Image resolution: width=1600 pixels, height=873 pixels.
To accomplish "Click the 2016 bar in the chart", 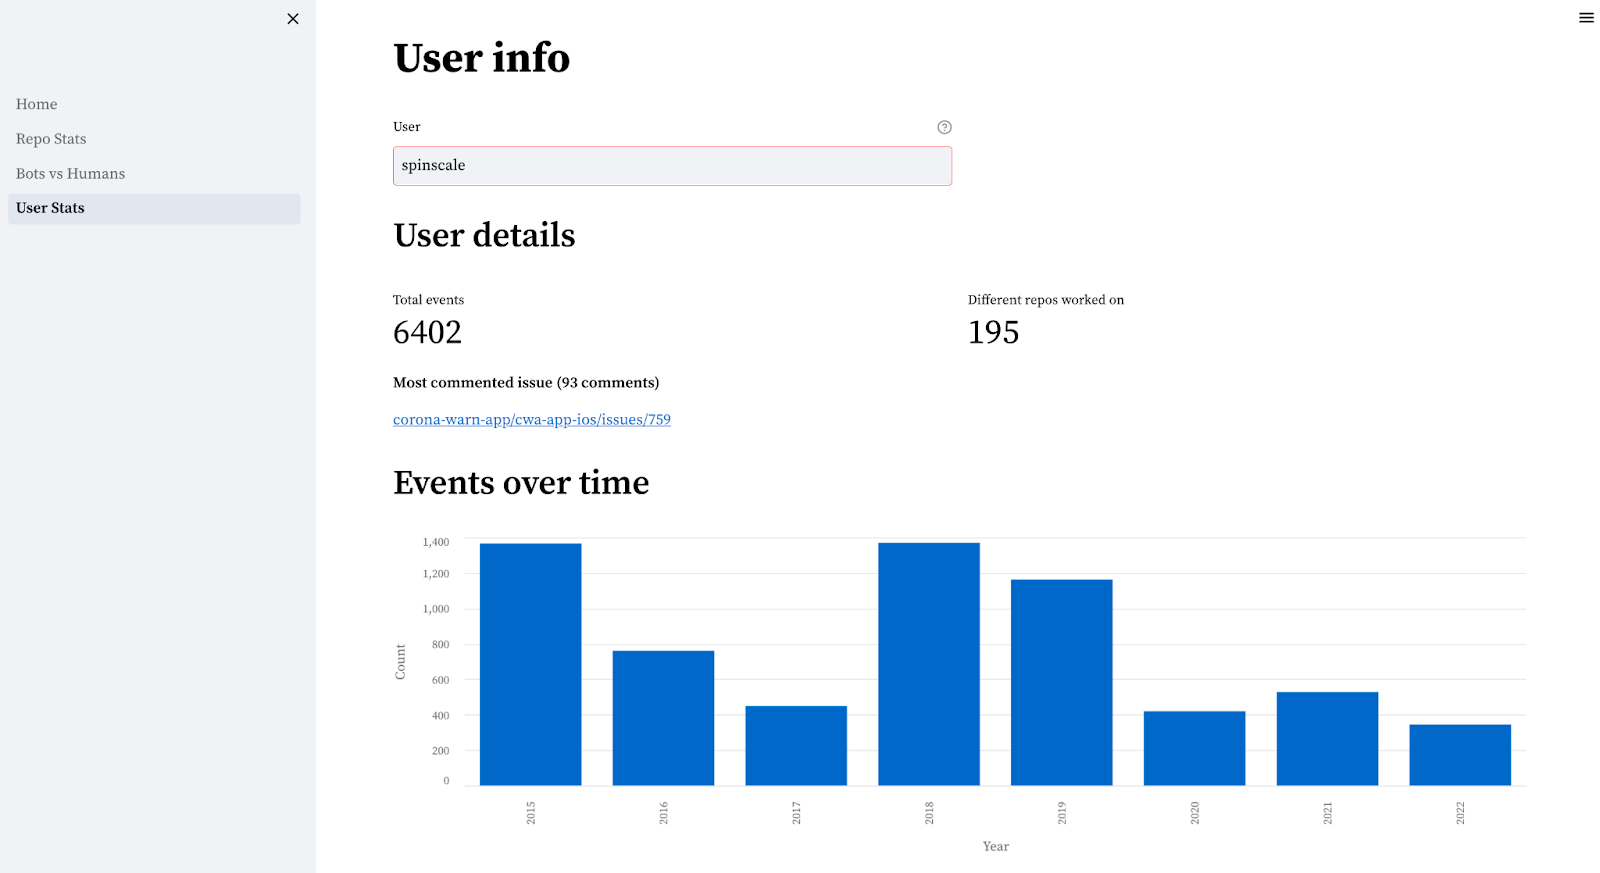I will 663,718.
